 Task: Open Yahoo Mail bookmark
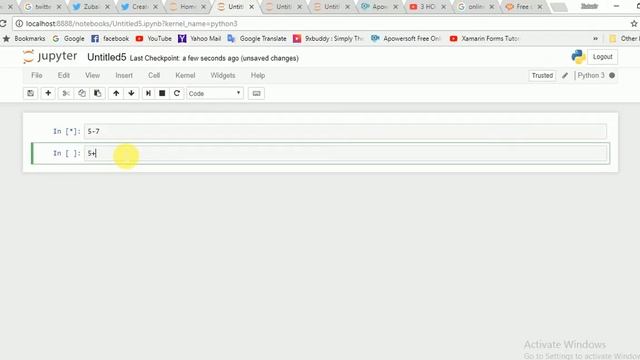tap(200, 38)
